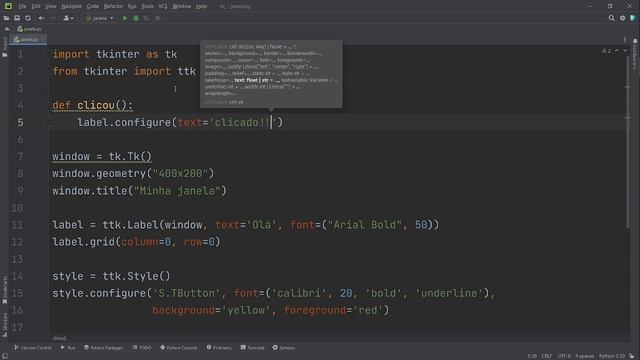Open the Tools menu
This screenshot has width=640, height=360.
pos(147,6)
